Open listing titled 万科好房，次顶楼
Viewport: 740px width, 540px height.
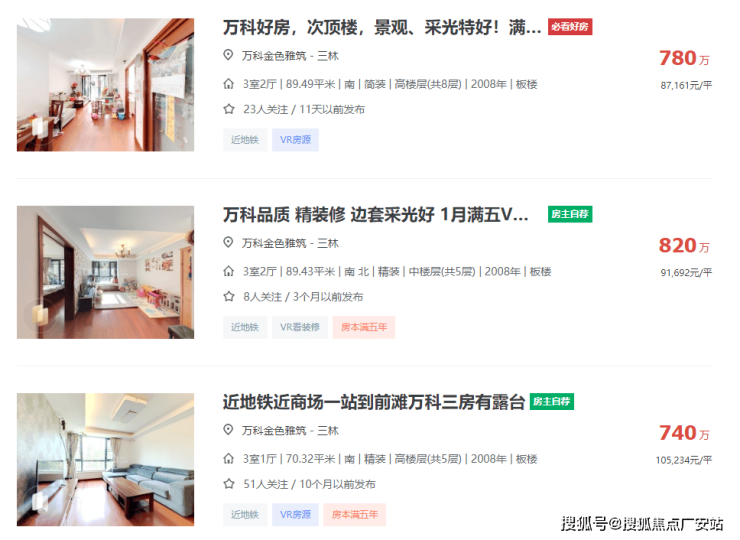click(x=382, y=27)
